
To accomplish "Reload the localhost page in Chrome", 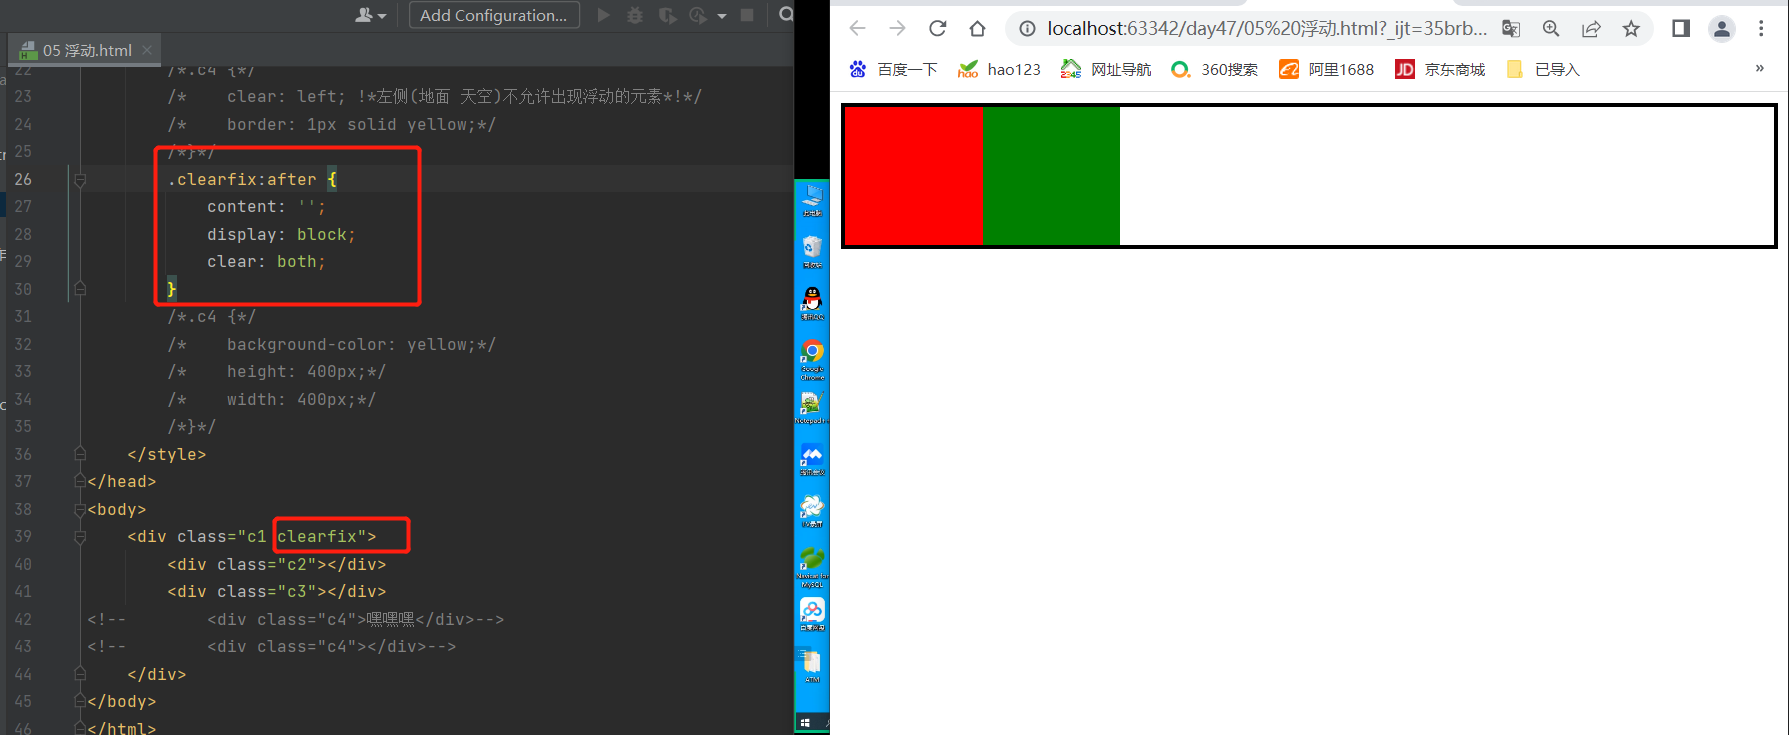I will pyautogui.click(x=937, y=28).
